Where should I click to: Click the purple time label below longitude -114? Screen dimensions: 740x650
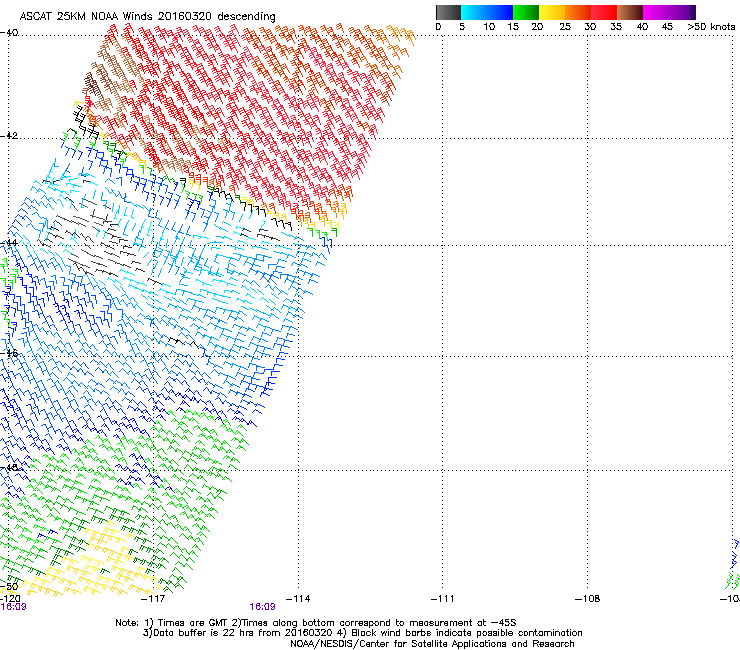tap(262, 607)
